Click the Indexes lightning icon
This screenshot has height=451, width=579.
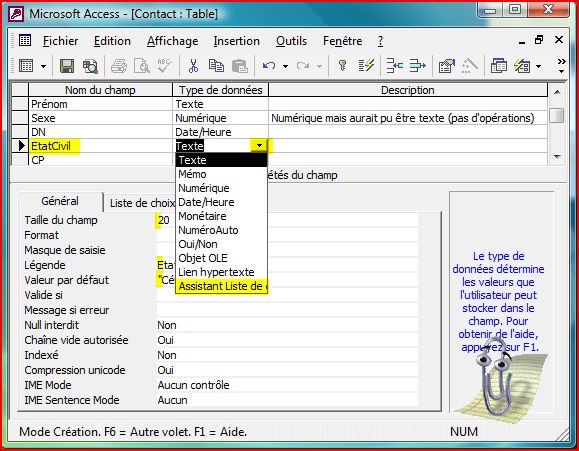pyautogui.click(x=366, y=66)
